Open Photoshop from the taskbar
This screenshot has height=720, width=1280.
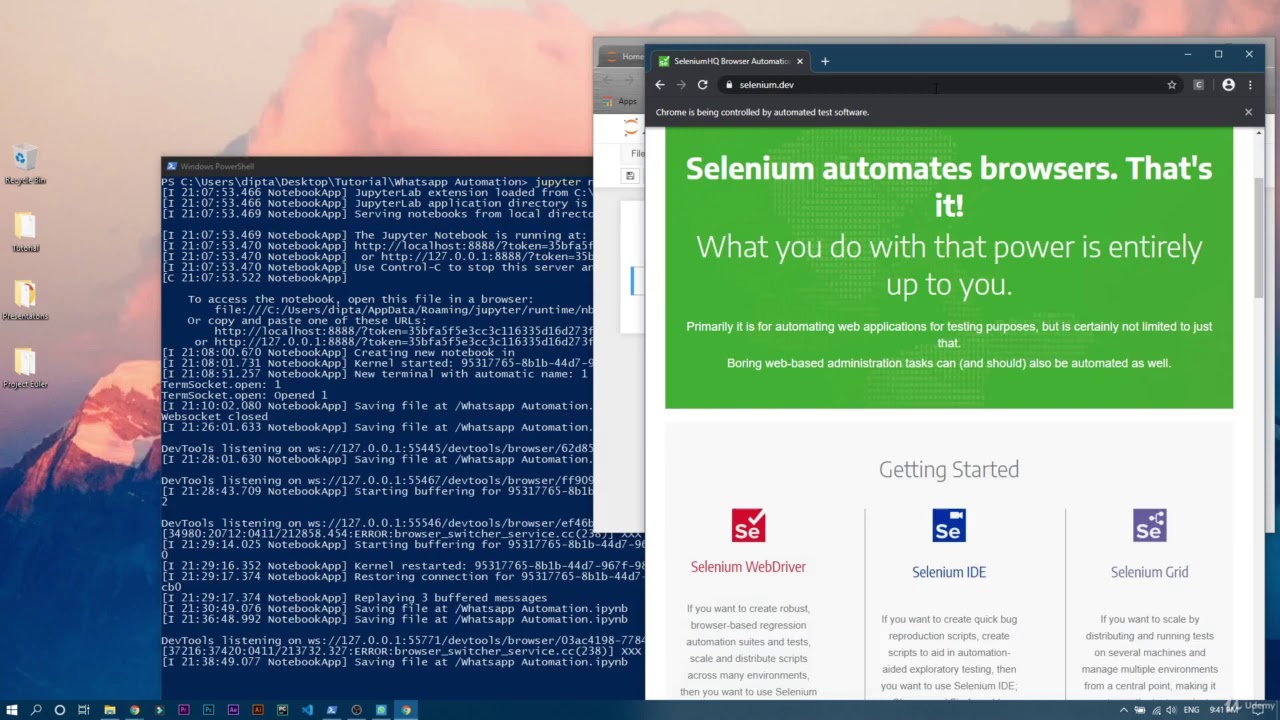208,710
